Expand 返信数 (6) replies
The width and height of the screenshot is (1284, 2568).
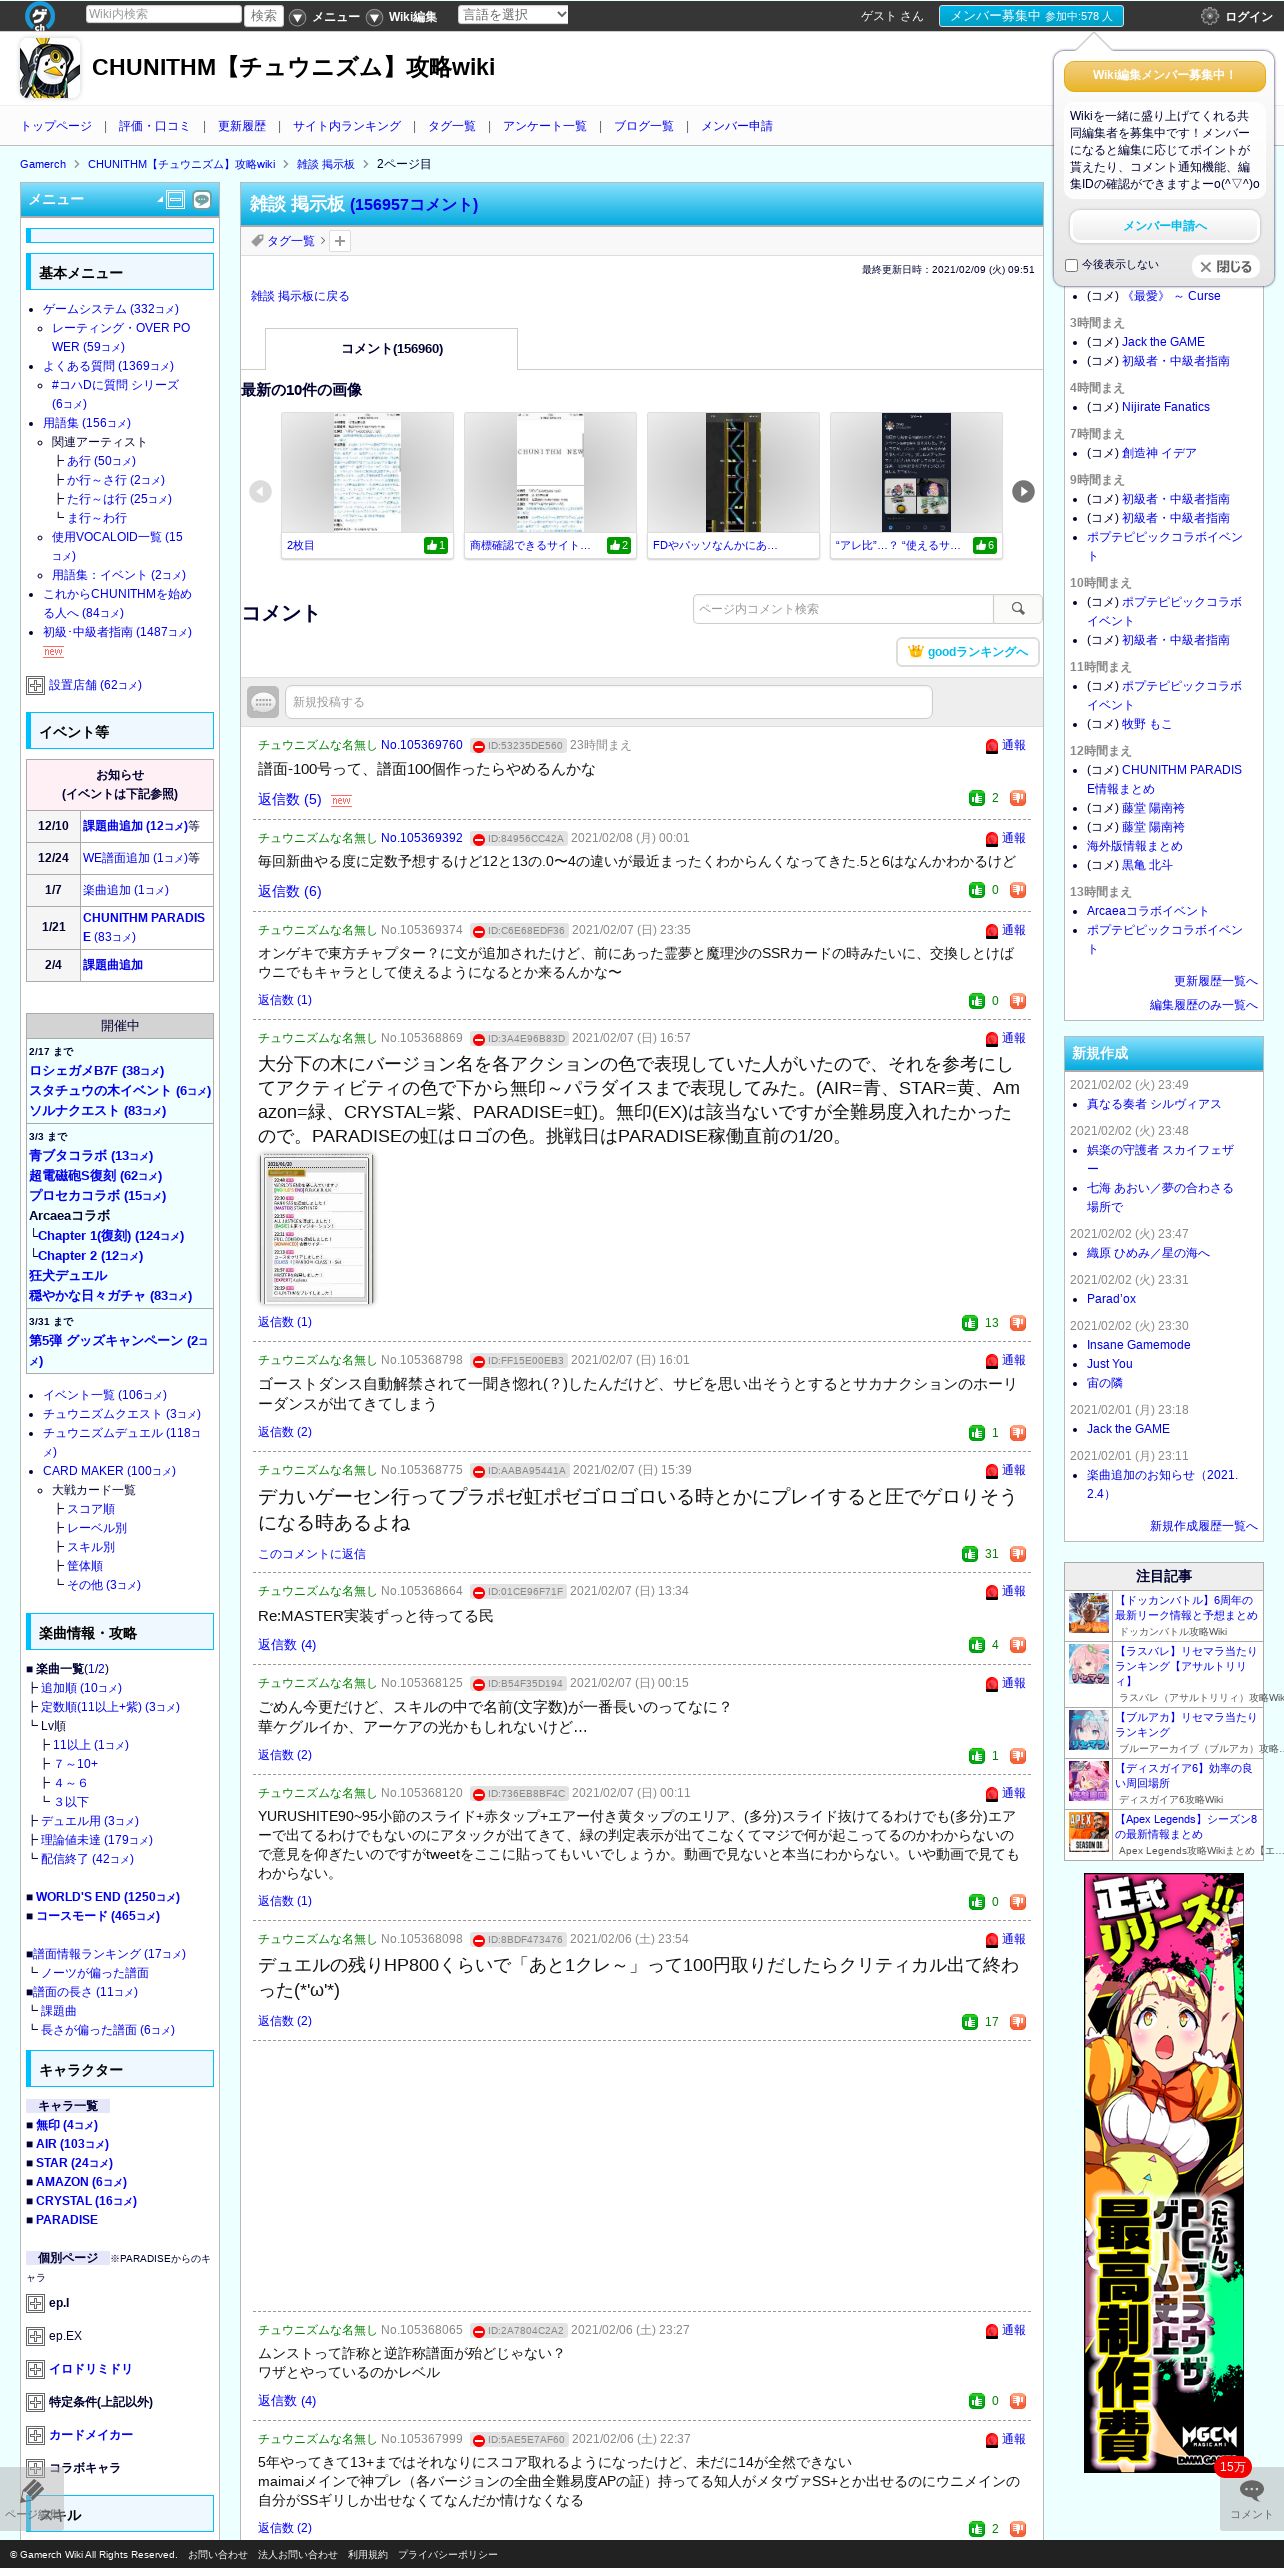pyautogui.click(x=289, y=891)
